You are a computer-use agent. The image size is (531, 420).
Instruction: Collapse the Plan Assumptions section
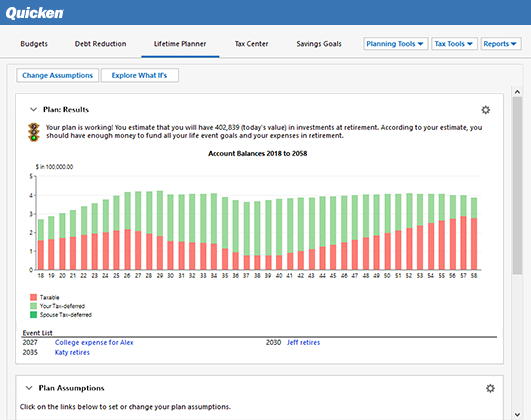[29, 388]
